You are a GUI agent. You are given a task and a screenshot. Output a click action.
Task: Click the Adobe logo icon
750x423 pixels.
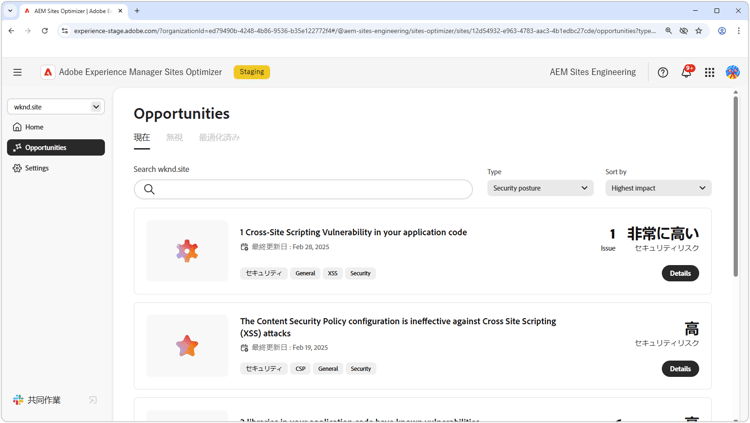48,72
